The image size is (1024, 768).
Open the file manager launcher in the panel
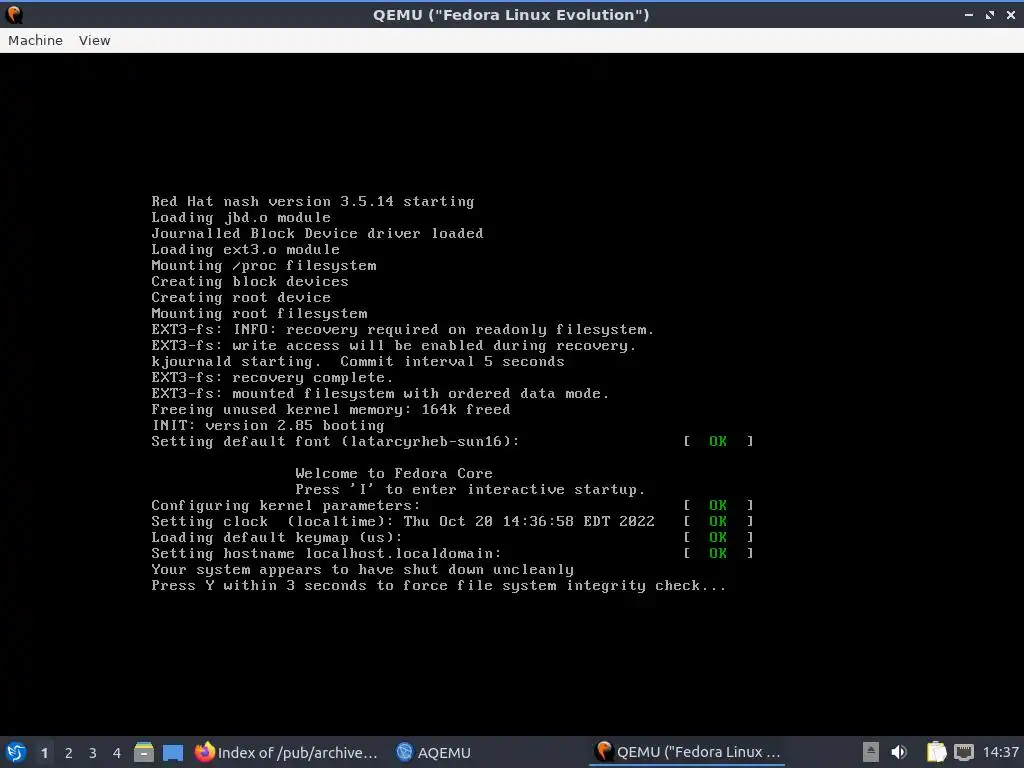pyautogui.click(x=144, y=752)
